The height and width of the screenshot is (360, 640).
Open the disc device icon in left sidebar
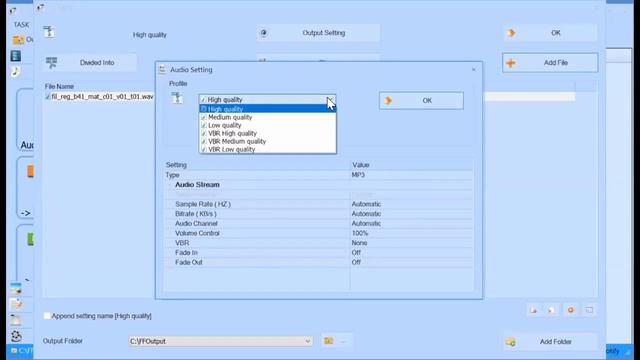(16, 320)
